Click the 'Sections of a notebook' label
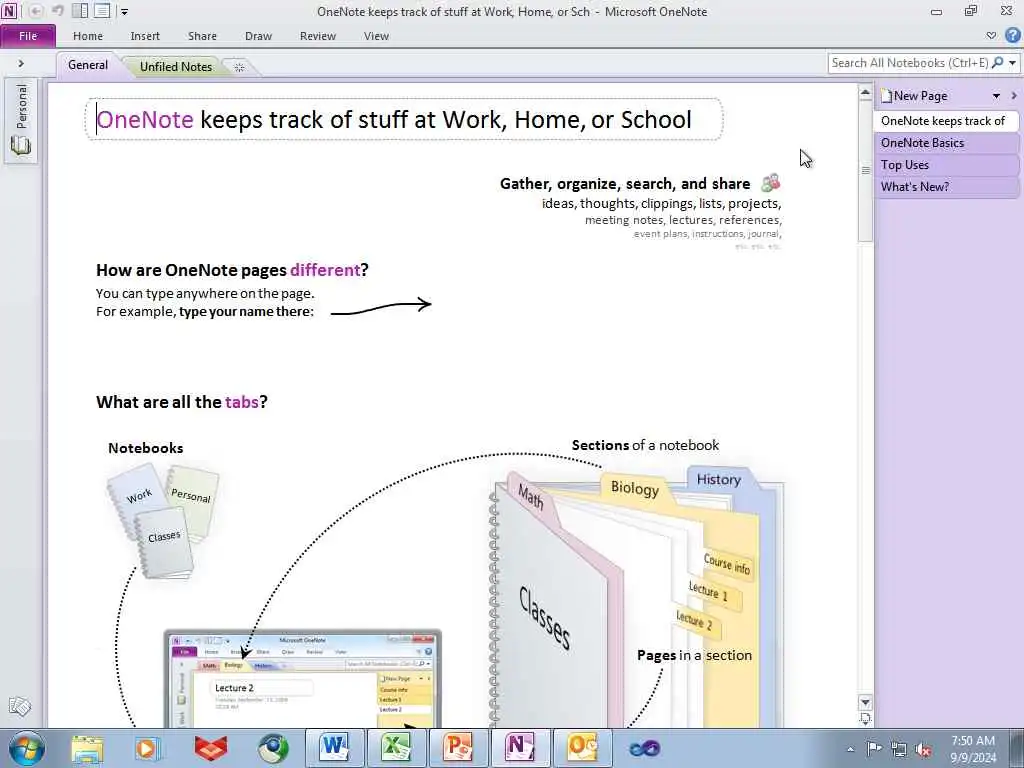 pos(645,445)
